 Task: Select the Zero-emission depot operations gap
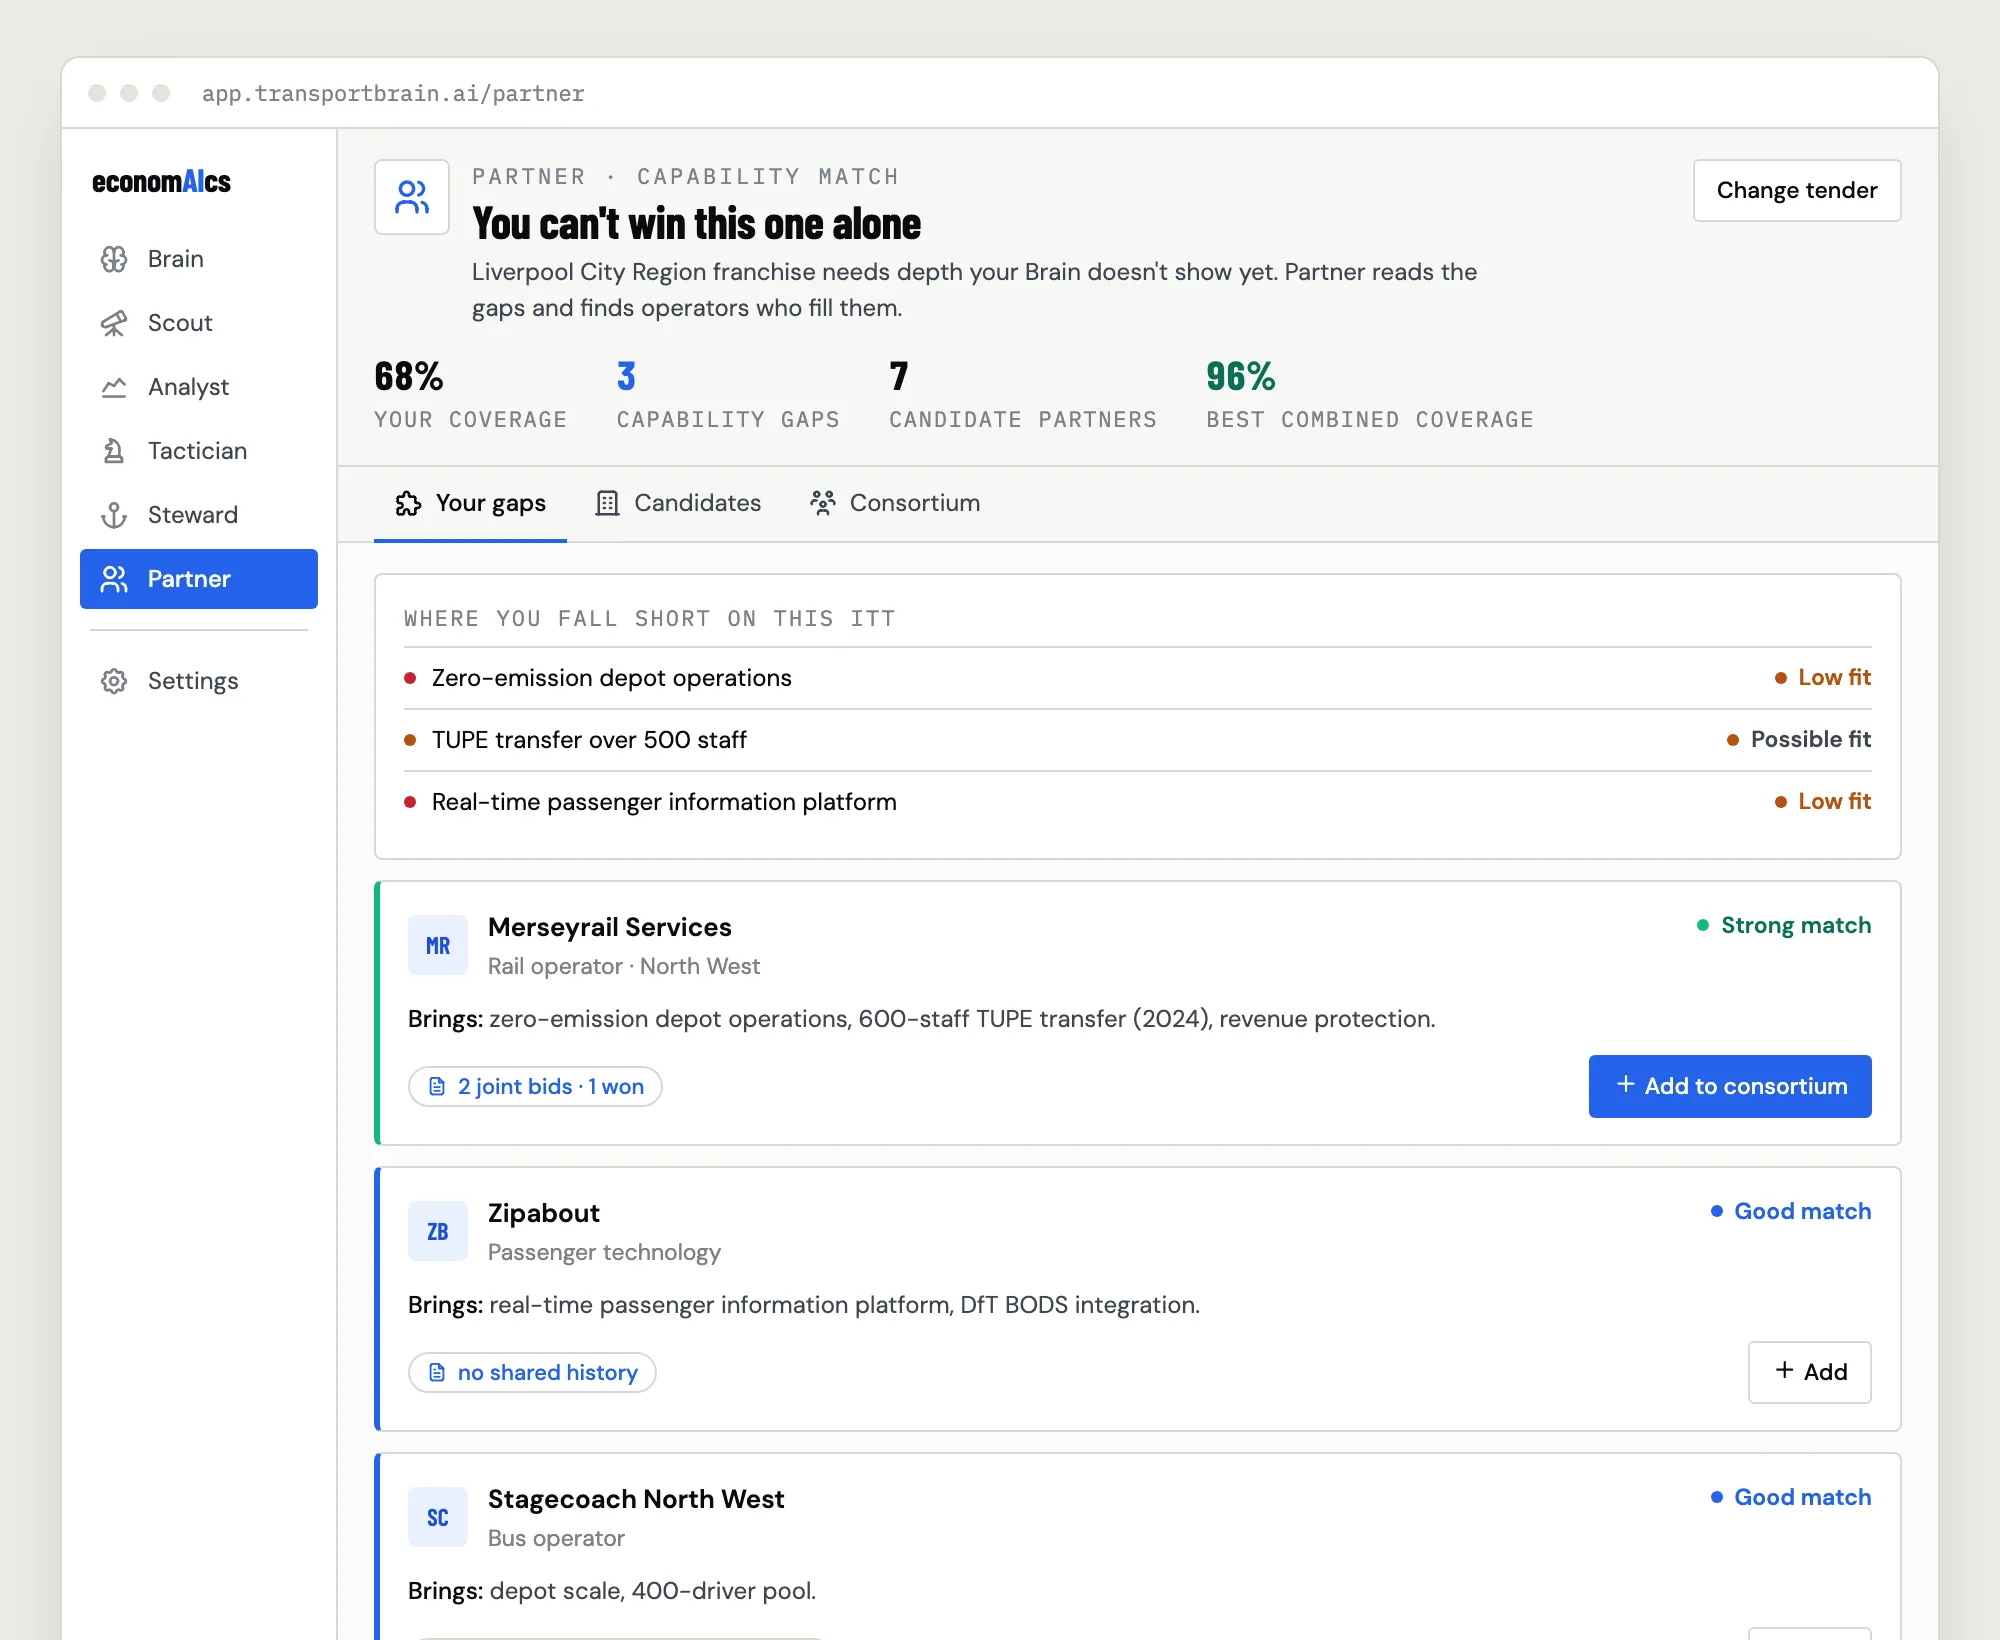[x=1137, y=678]
